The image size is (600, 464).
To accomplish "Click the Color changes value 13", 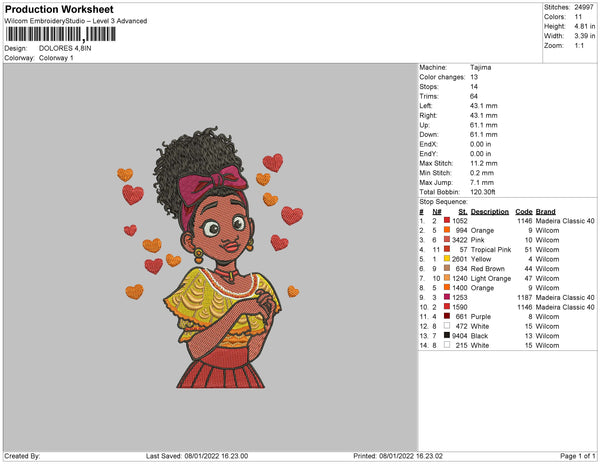I will [474, 77].
